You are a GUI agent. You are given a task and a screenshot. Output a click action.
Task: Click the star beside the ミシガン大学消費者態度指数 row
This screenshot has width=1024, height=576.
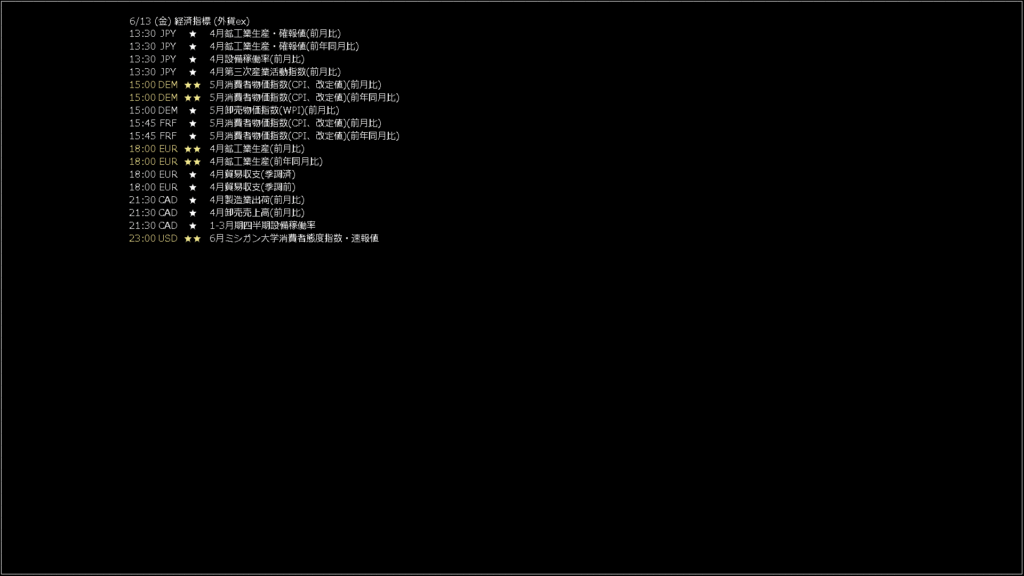pyautogui.click(x=193, y=239)
